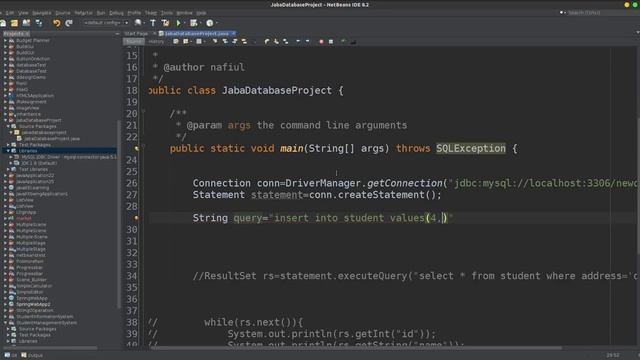Select the Projects panel tab
The height and width of the screenshot is (360, 640).
[16, 34]
